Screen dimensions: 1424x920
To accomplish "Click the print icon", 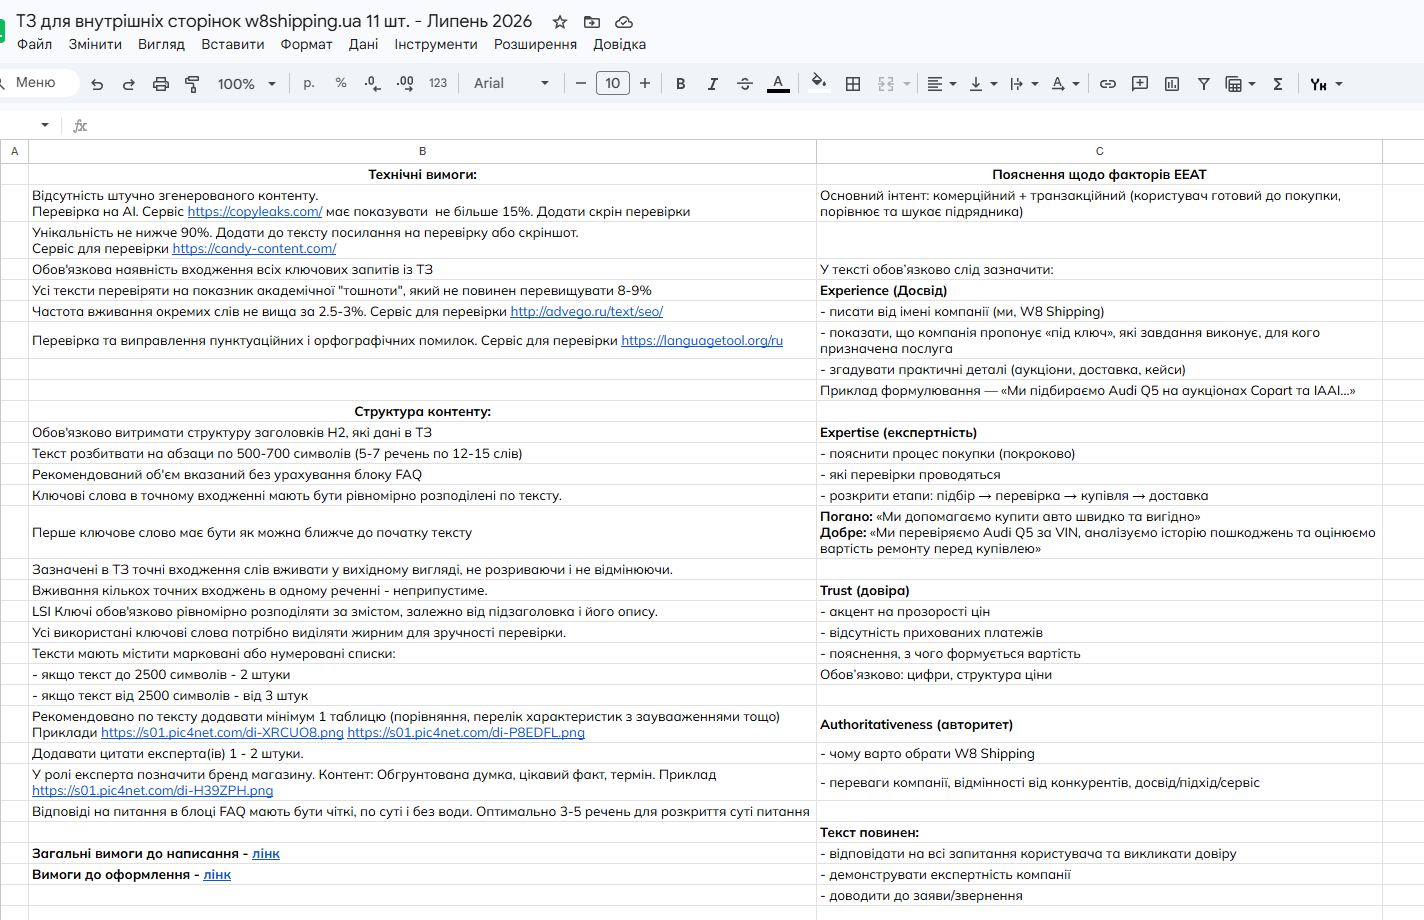I will [161, 84].
